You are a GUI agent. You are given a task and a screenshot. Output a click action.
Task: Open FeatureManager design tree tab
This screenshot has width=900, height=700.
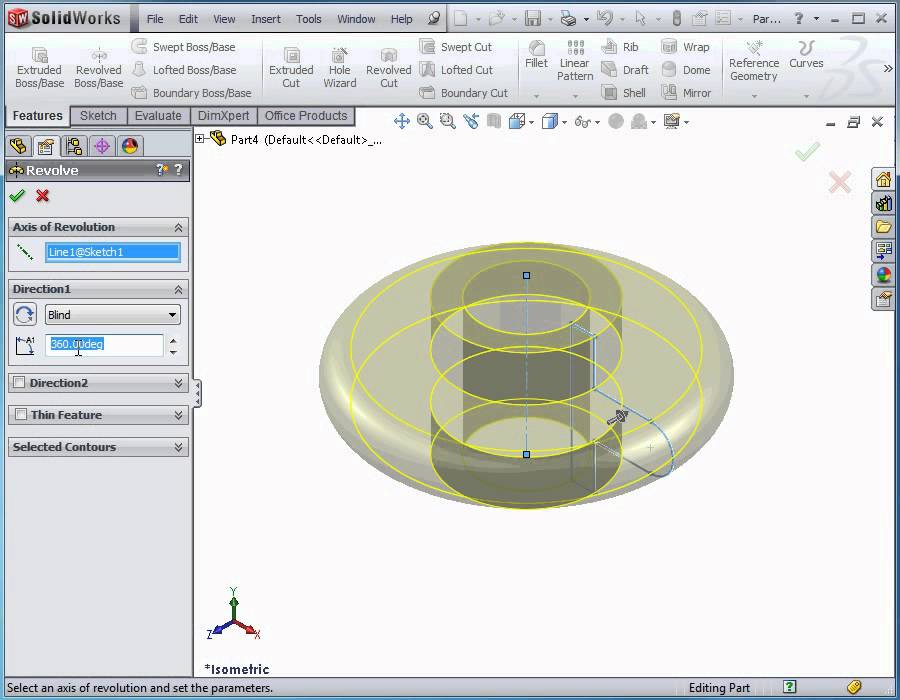click(18, 146)
